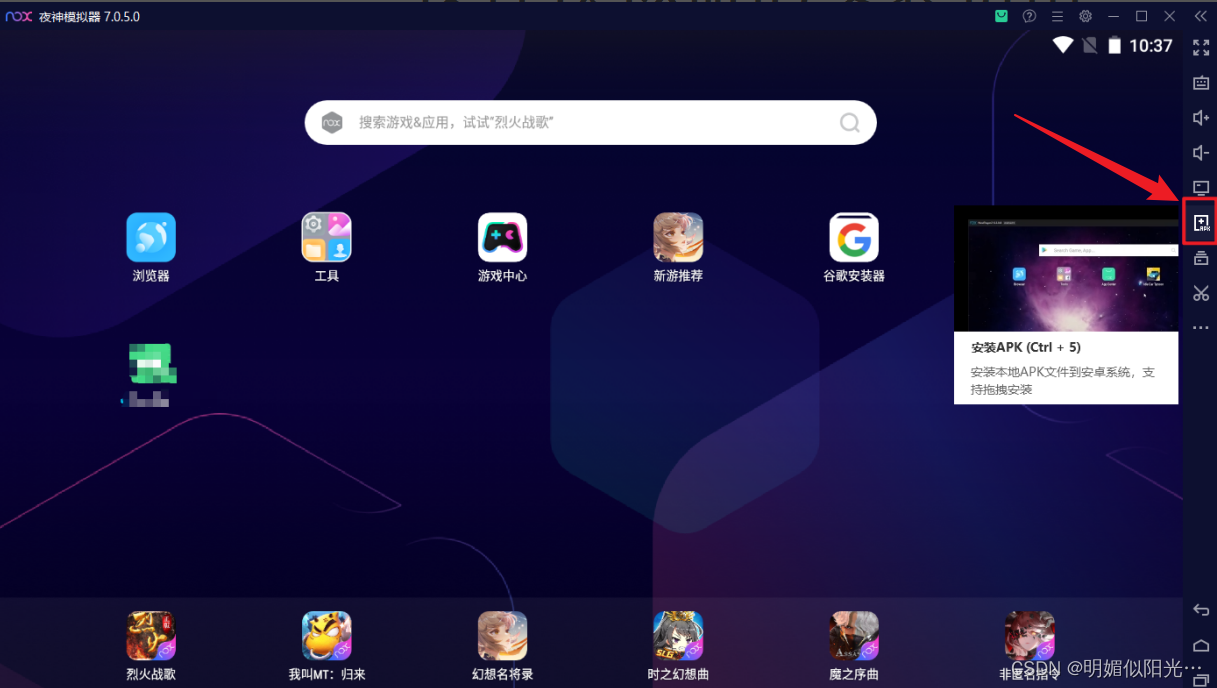Tap the Android home button
The image size is (1217, 688).
tap(1201, 645)
